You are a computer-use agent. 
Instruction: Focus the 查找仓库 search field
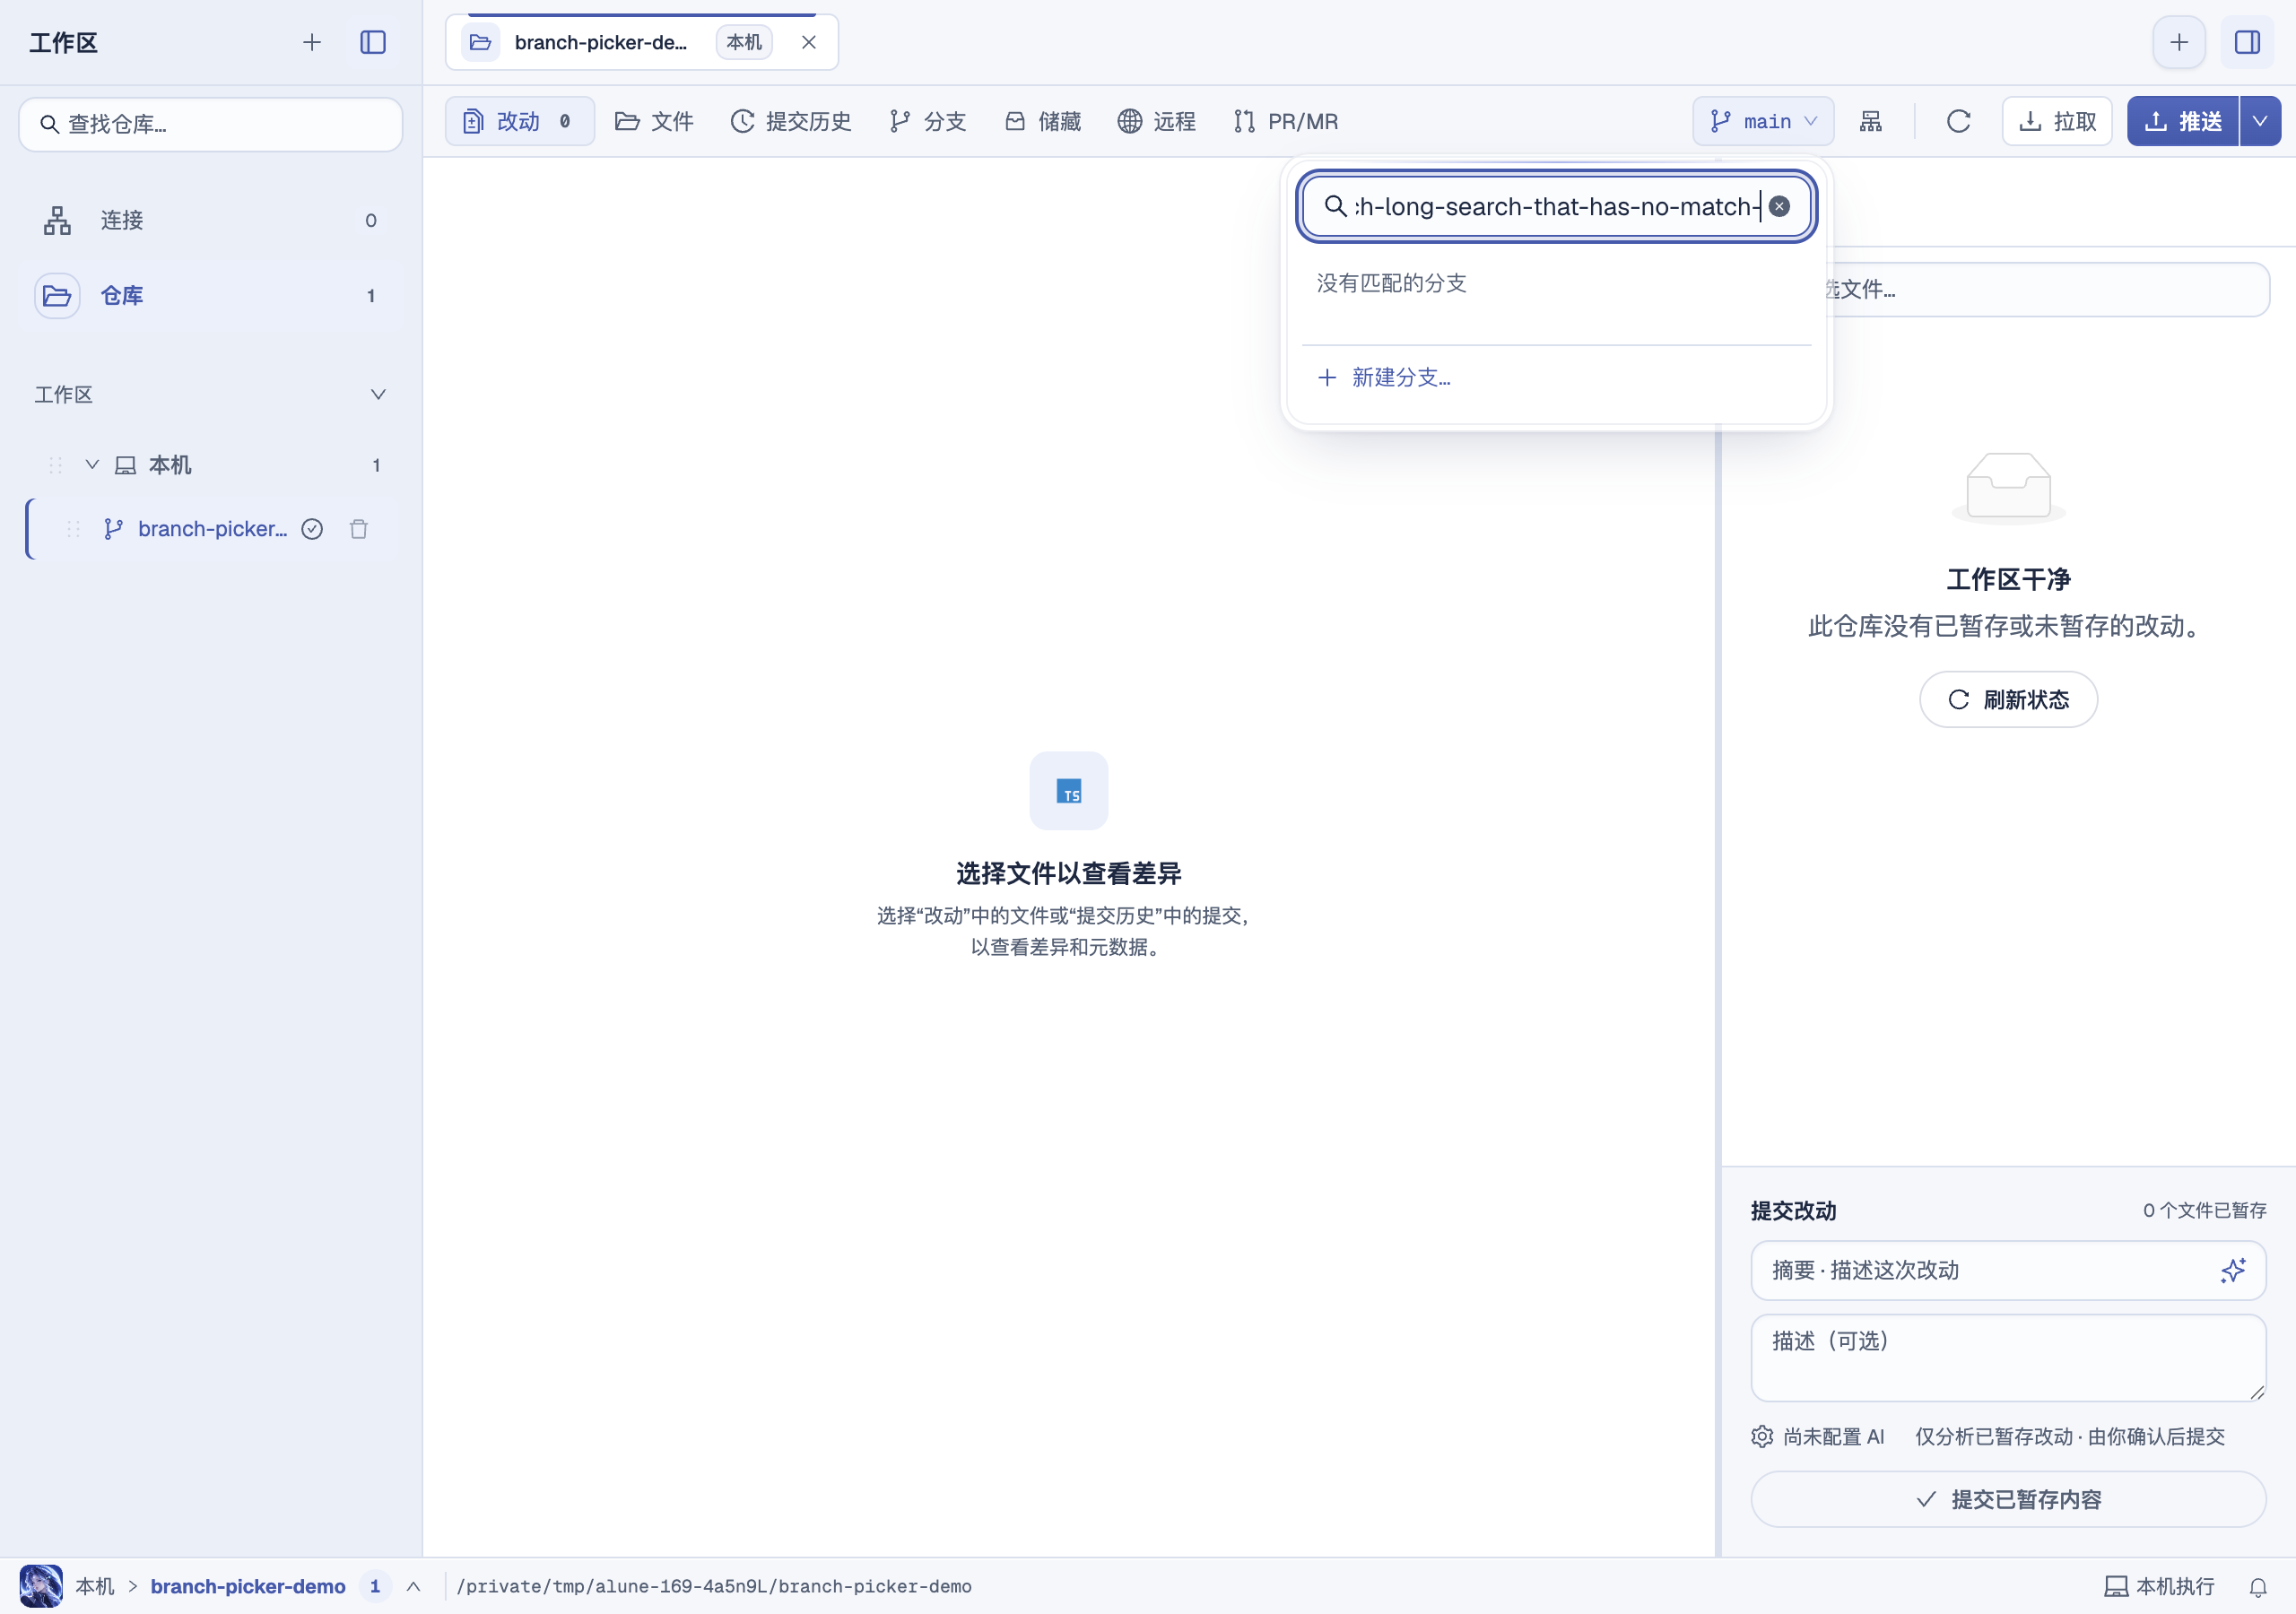(x=211, y=124)
